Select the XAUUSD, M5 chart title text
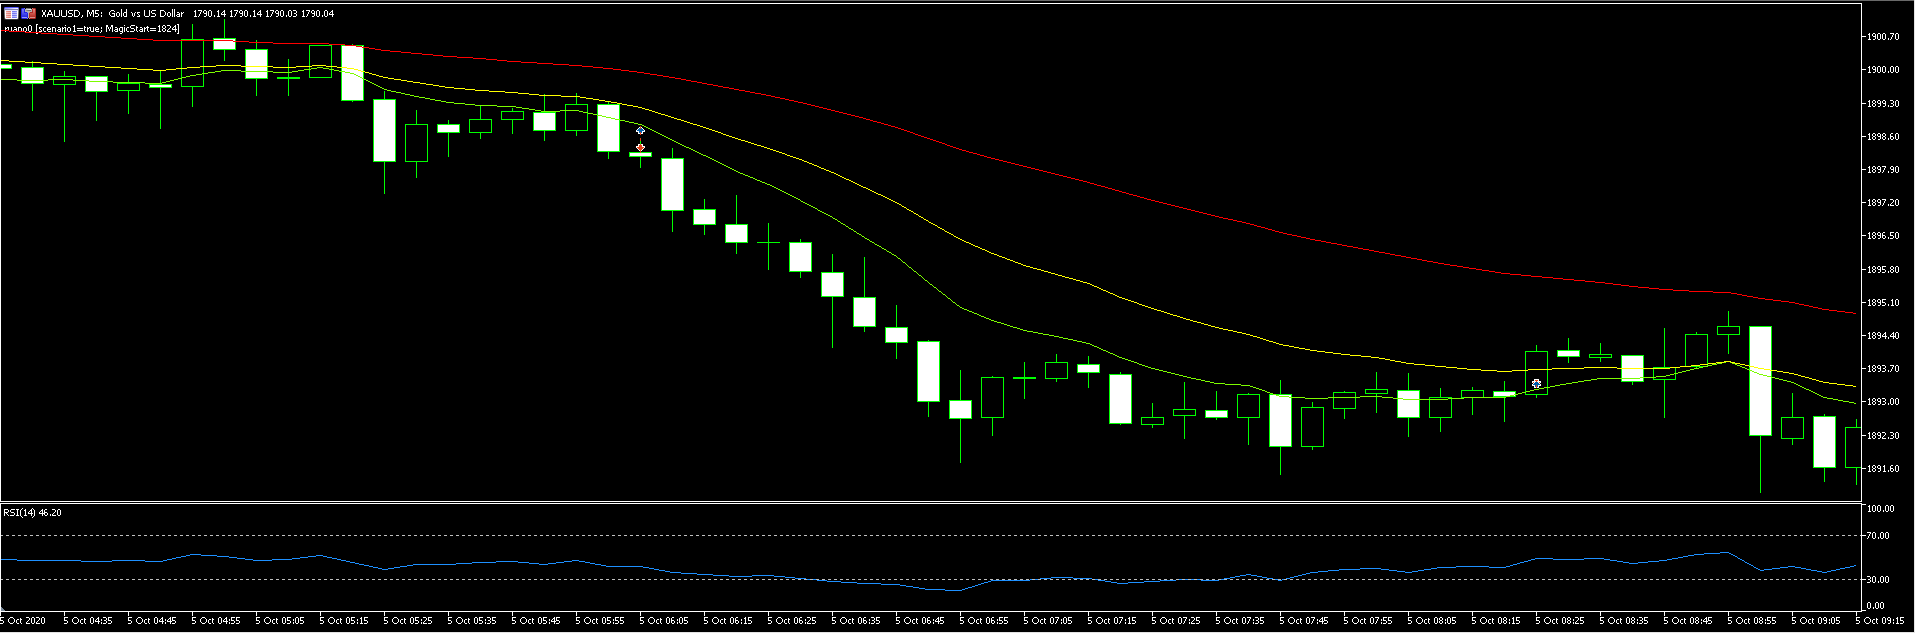 point(71,14)
